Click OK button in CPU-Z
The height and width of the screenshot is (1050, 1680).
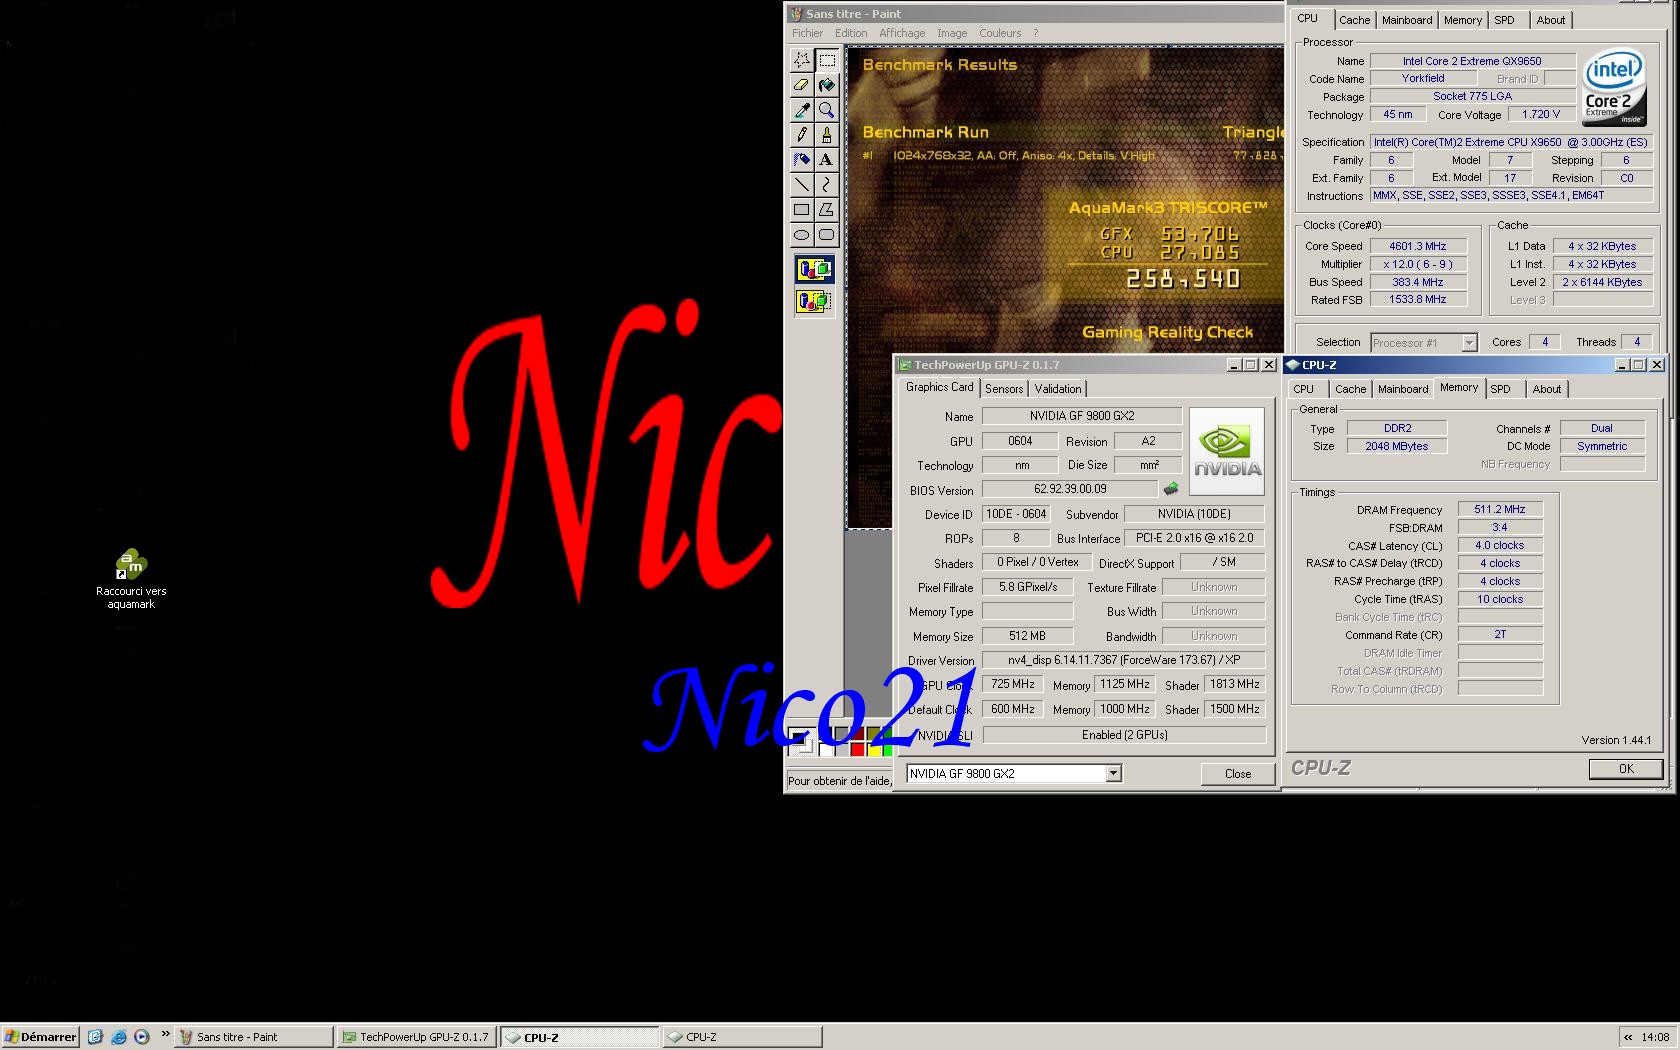coord(1626,769)
